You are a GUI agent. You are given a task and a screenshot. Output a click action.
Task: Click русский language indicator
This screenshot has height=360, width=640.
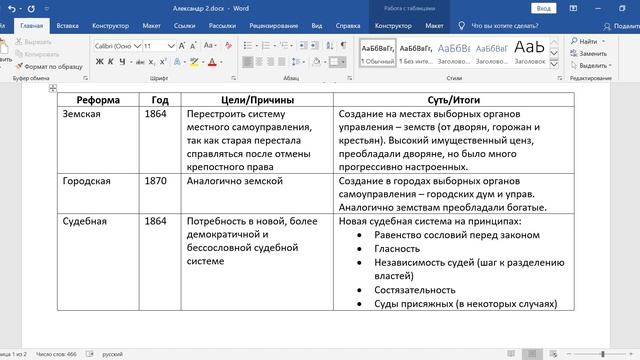point(112,354)
